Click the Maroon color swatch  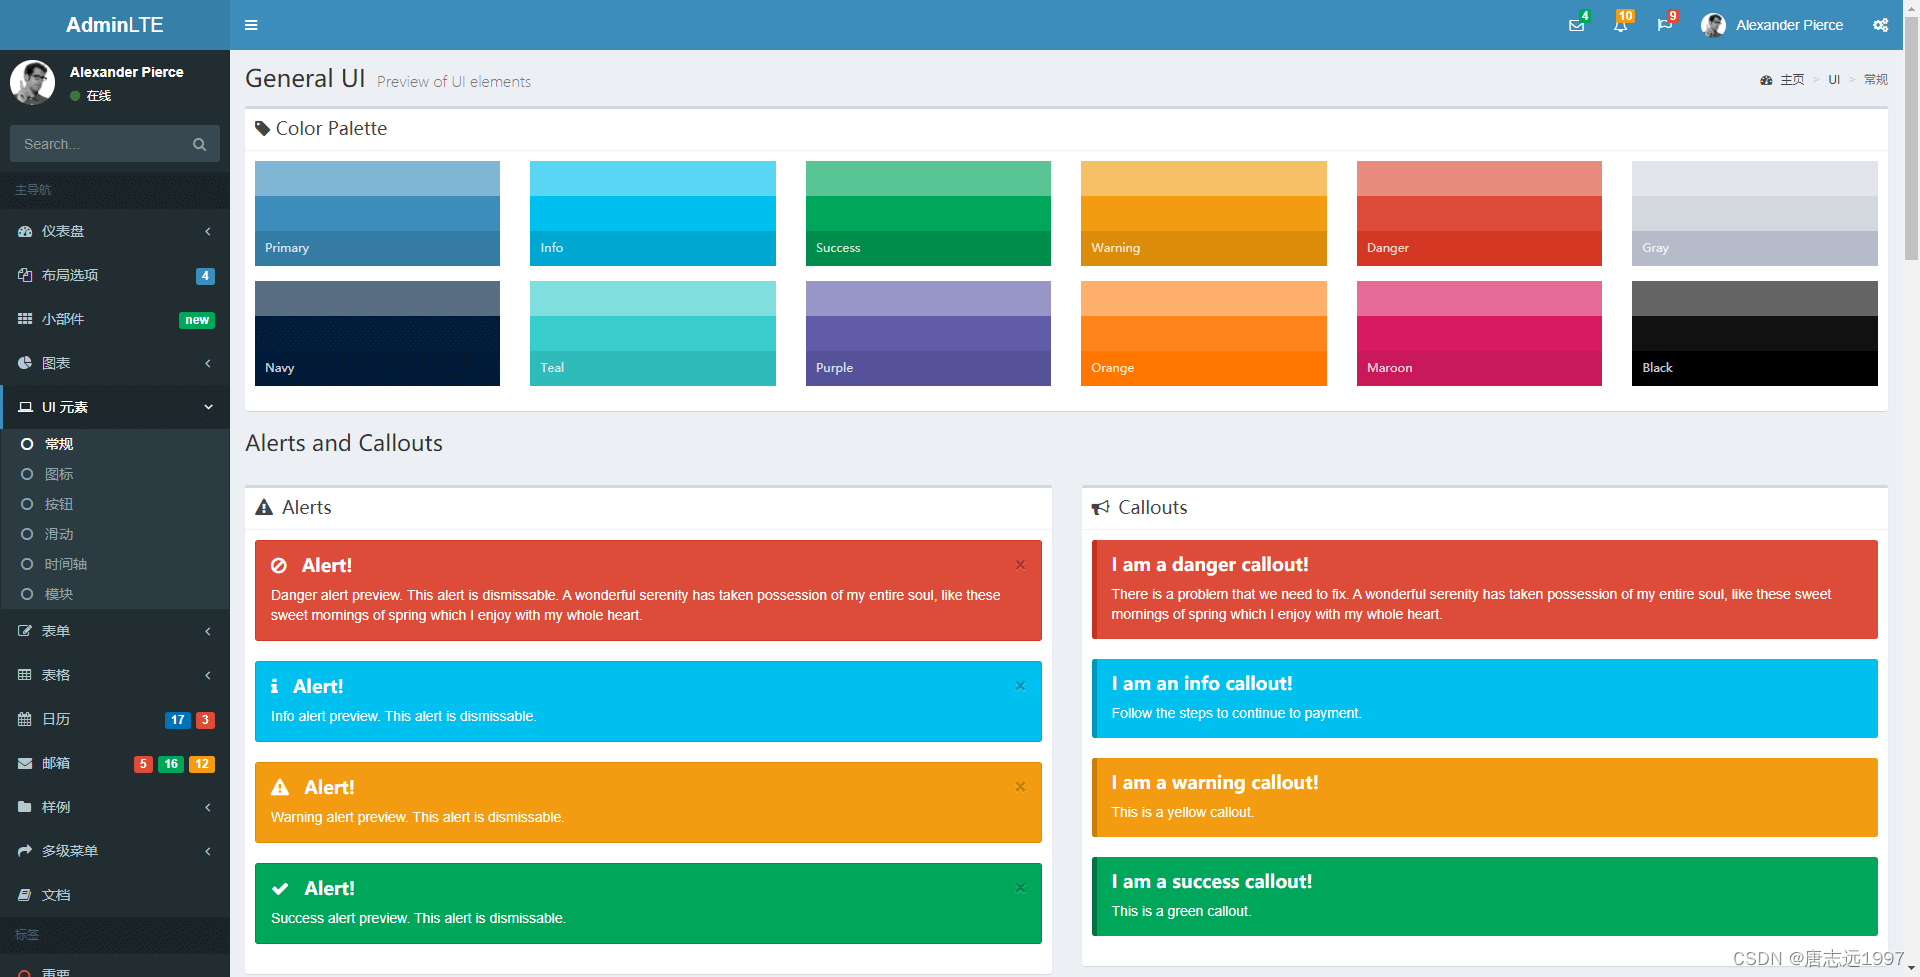point(1479,333)
